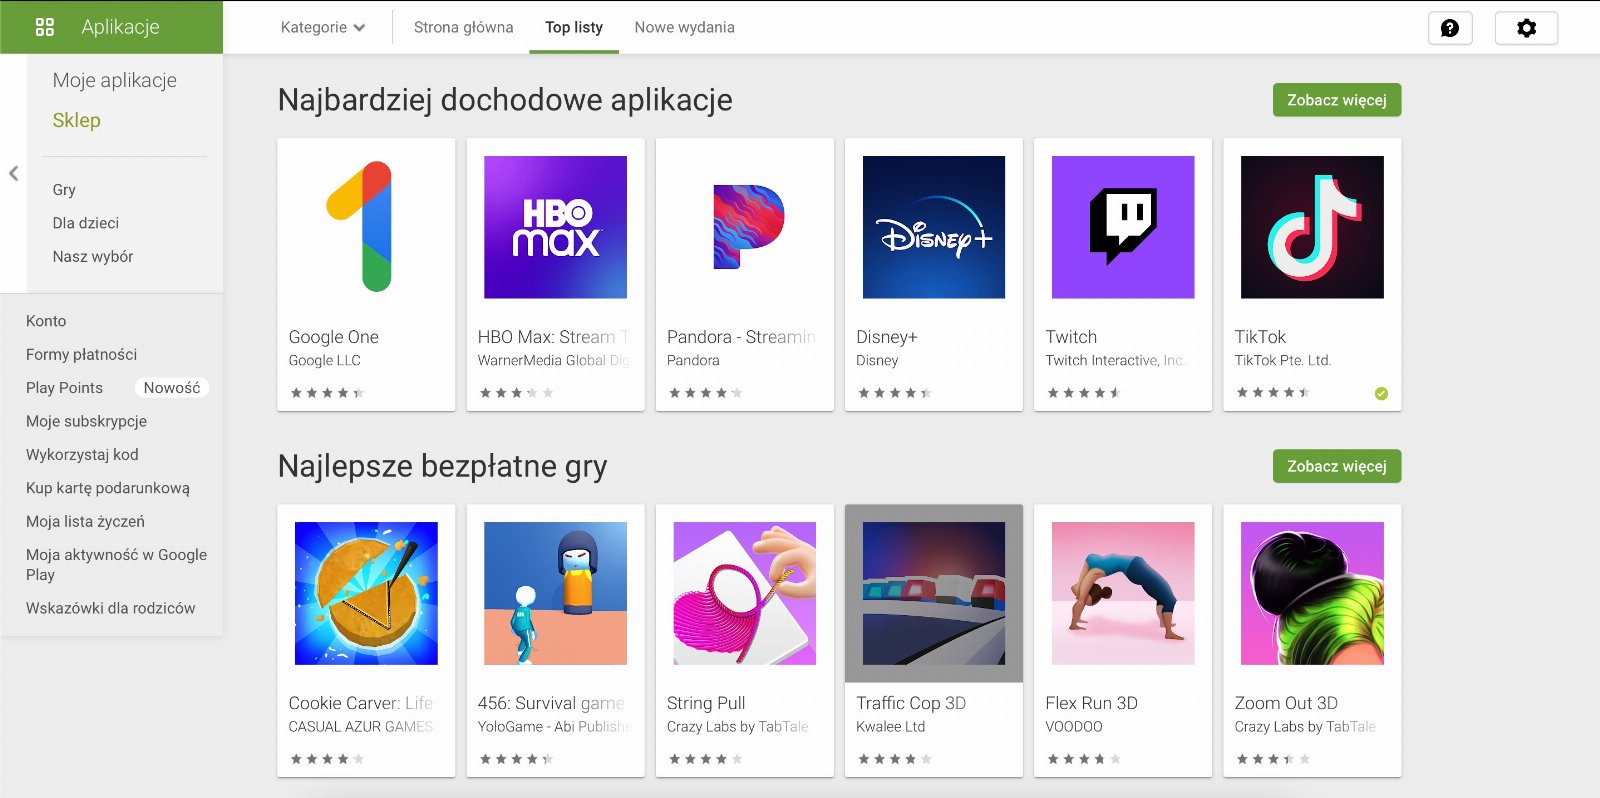
Task: Open Moje subskrypcje
Action: point(86,421)
